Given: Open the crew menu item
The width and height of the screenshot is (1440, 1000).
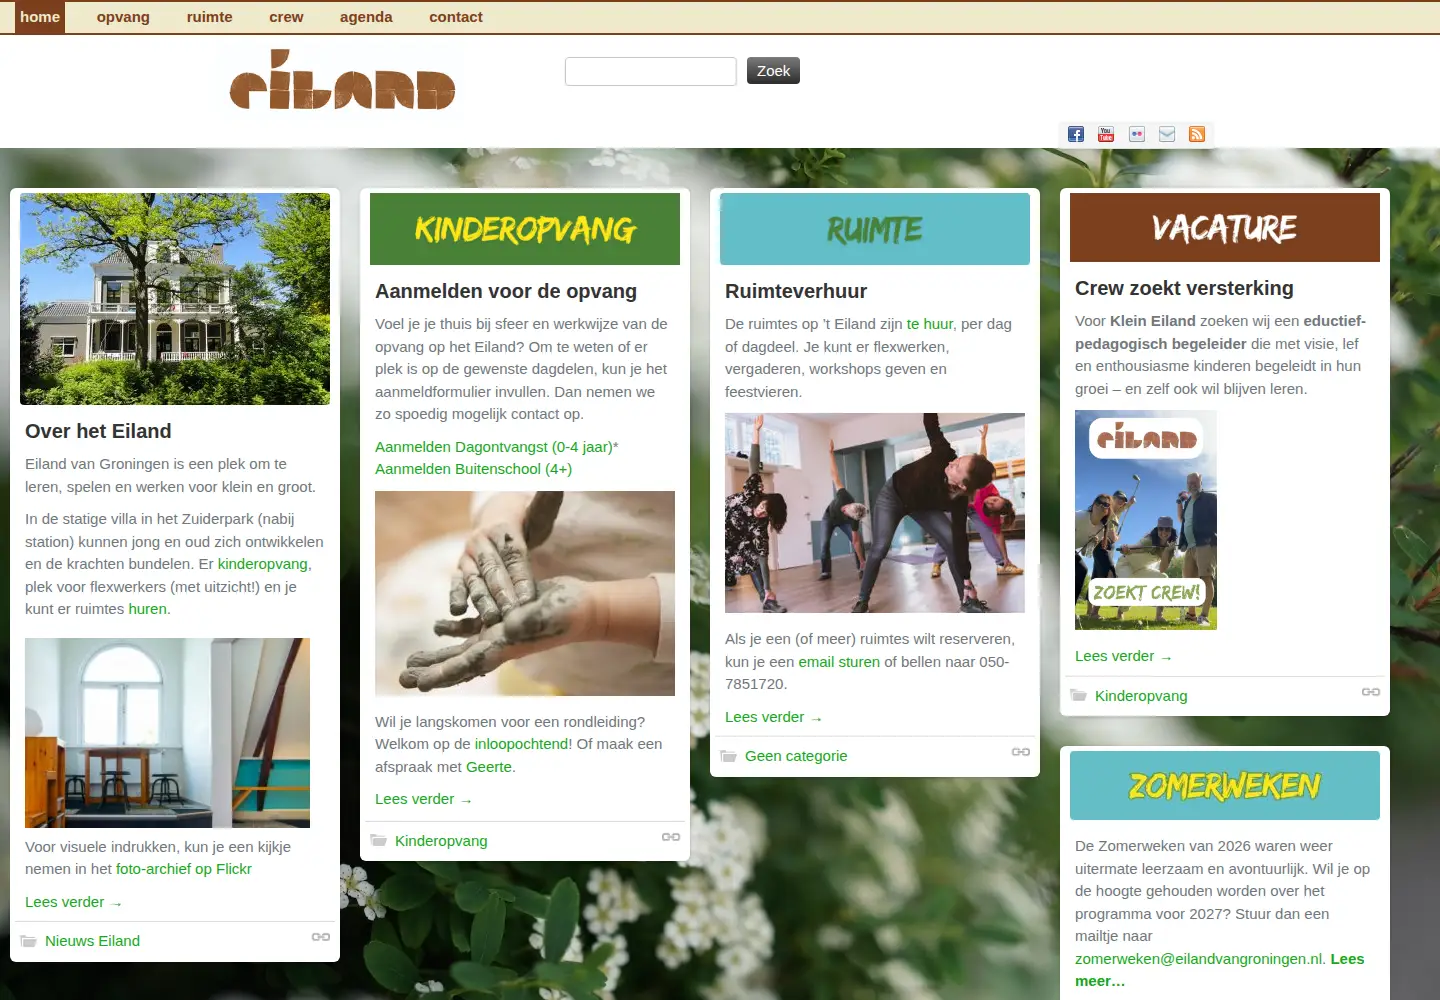Looking at the screenshot, I should 286,17.
